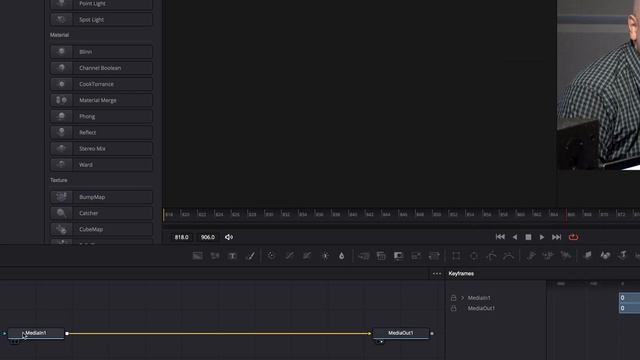Add a Channel Booleans node from the toolbar

click(381, 256)
